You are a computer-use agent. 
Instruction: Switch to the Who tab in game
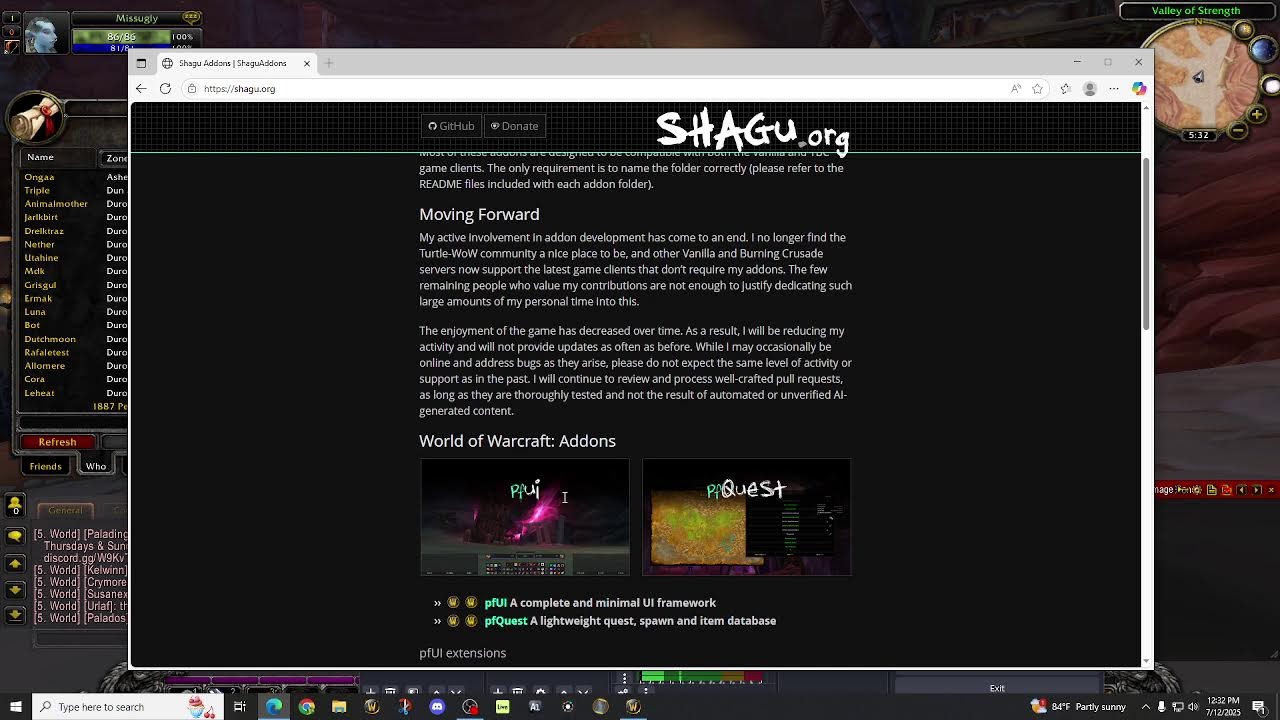pos(96,466)
